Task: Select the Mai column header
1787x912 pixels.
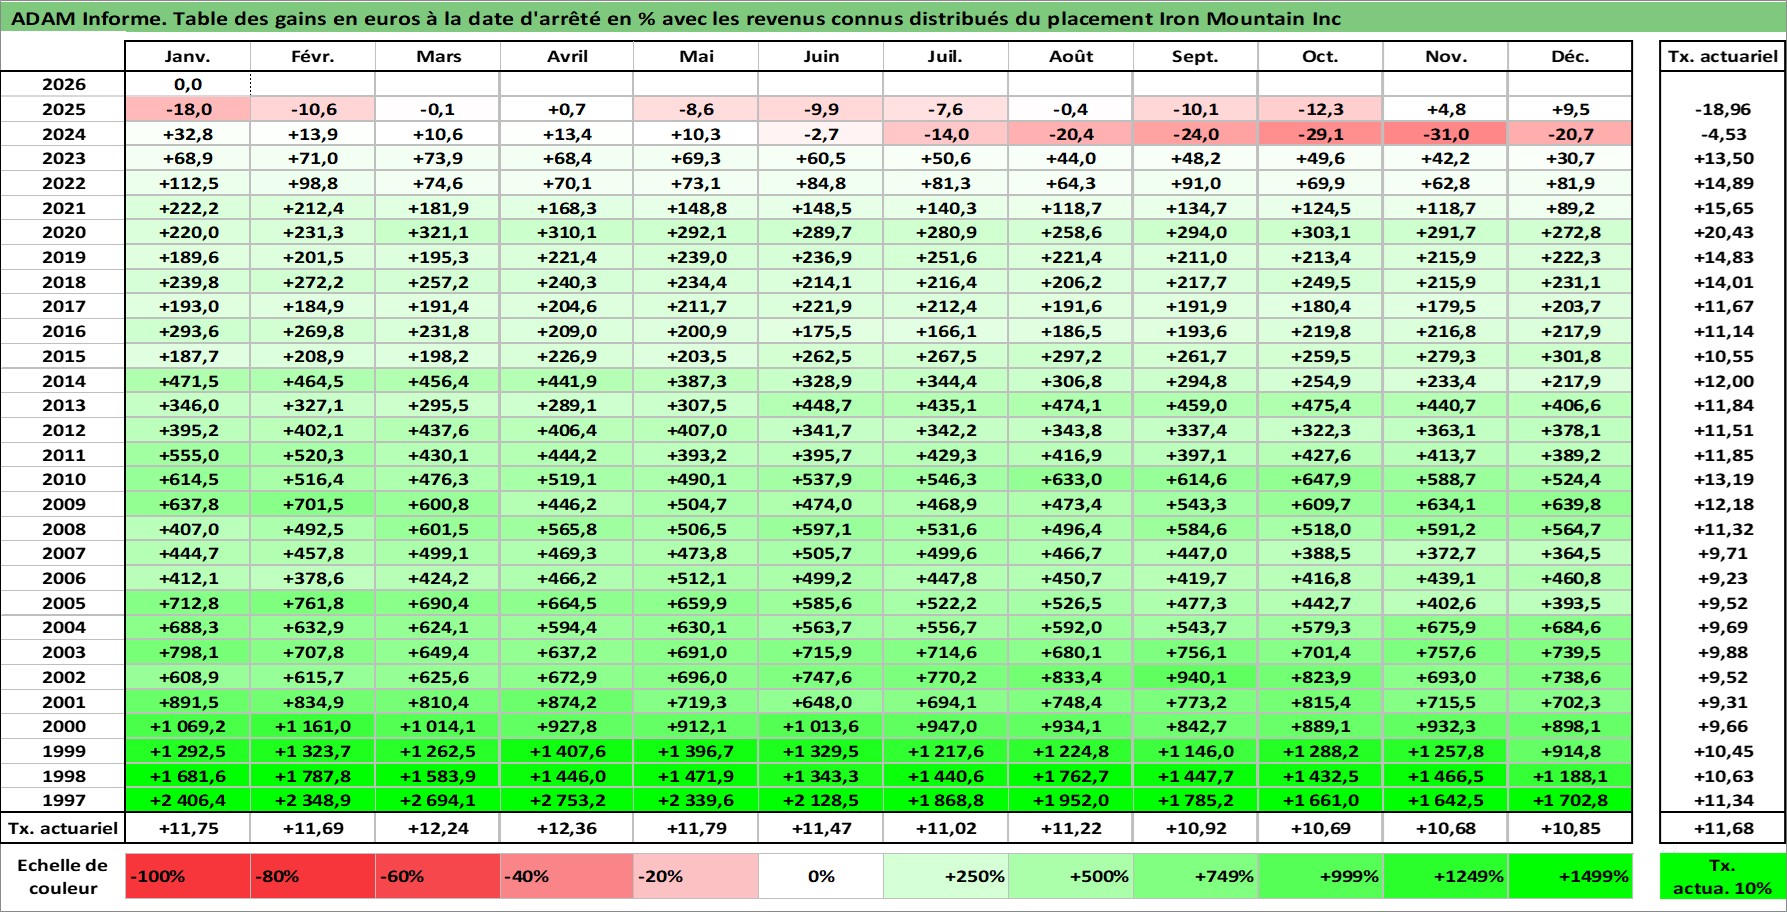Action: point(696,56)
